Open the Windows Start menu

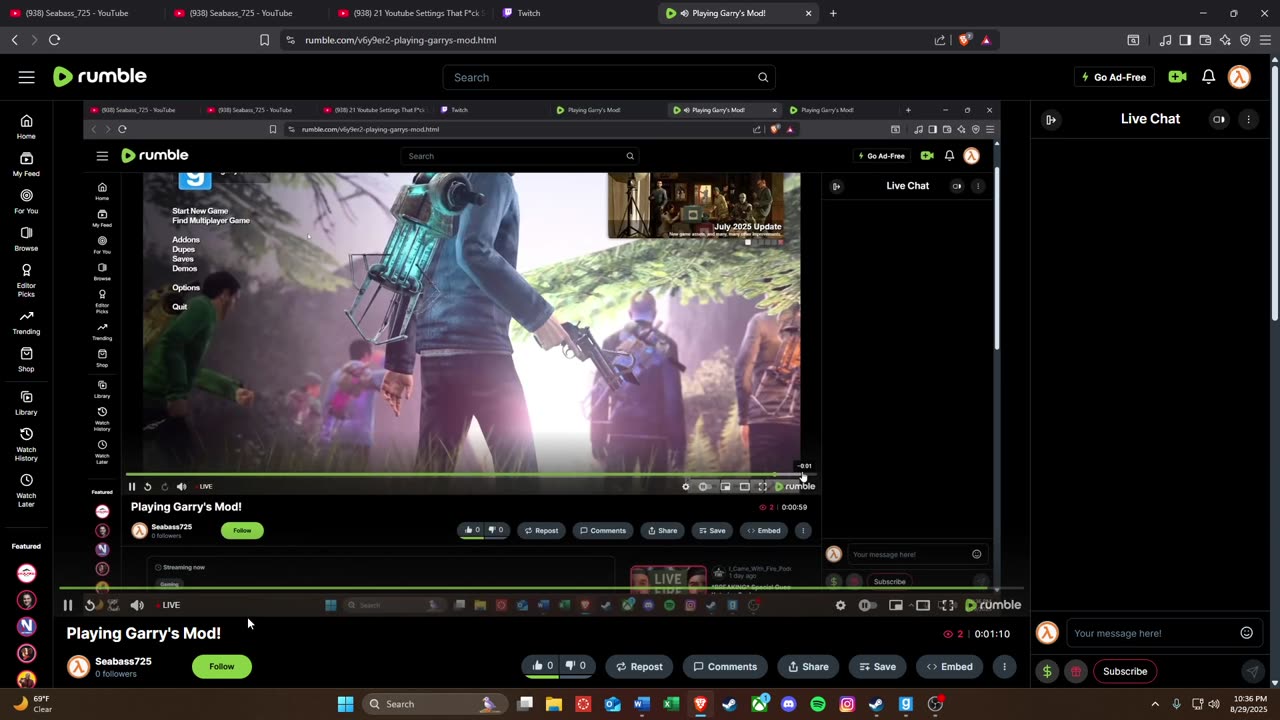click(x=345, y=704)
